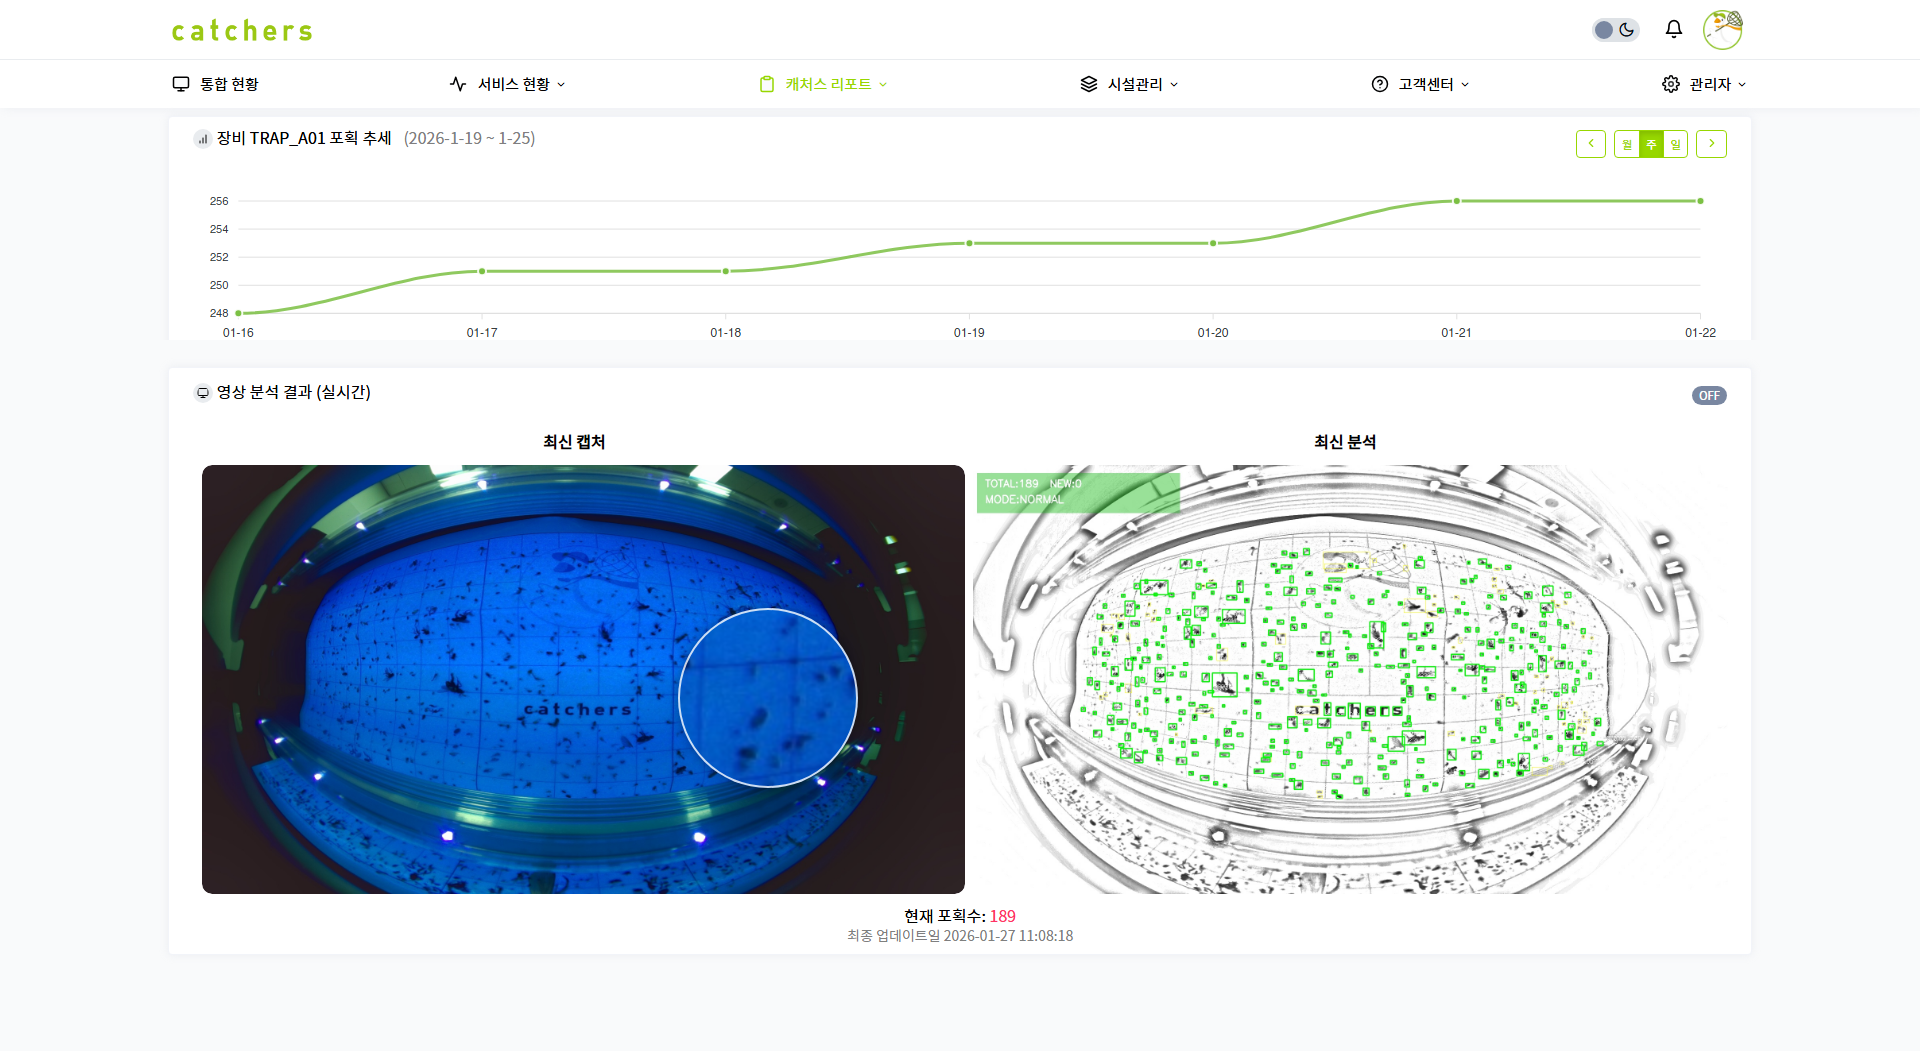Open the 고객센터 menu
The width and height of the screenshot is (1920, 1051).
pos(1425,84)
